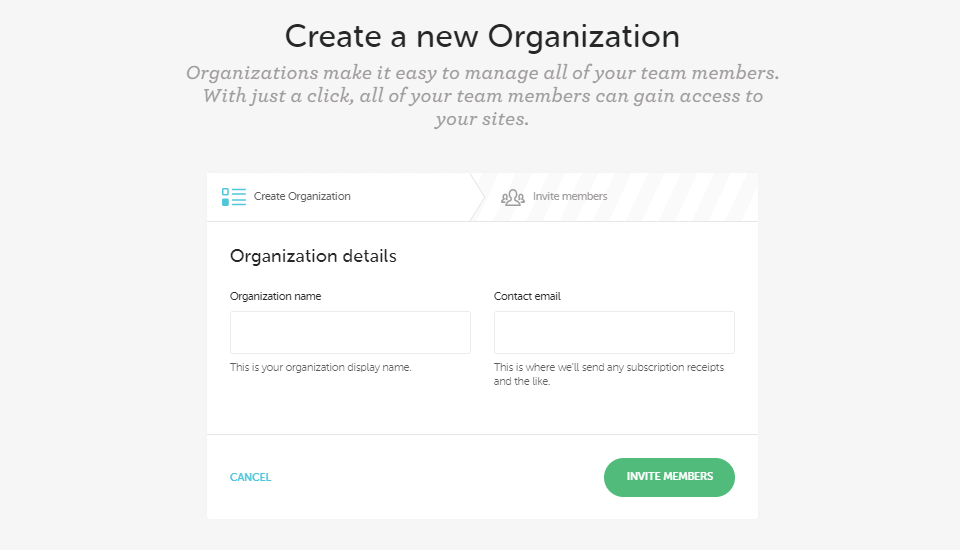Click the Contact email field label

click(527, 296)
